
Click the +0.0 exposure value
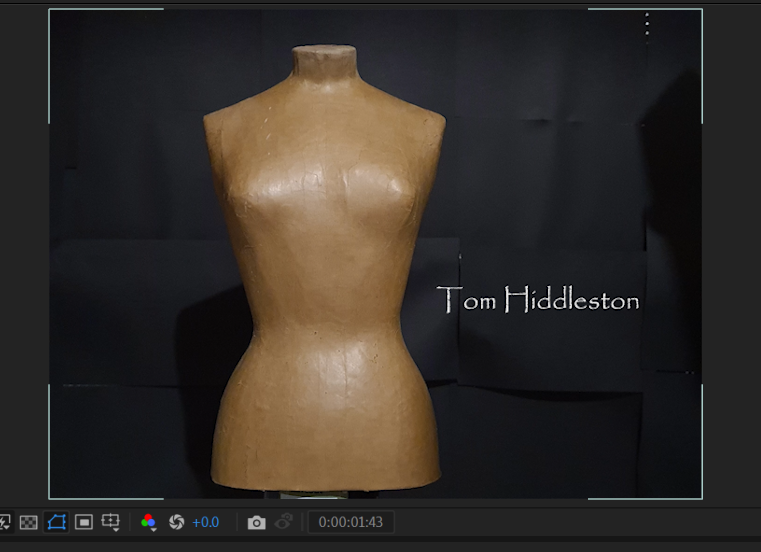[x=206, y=522]
